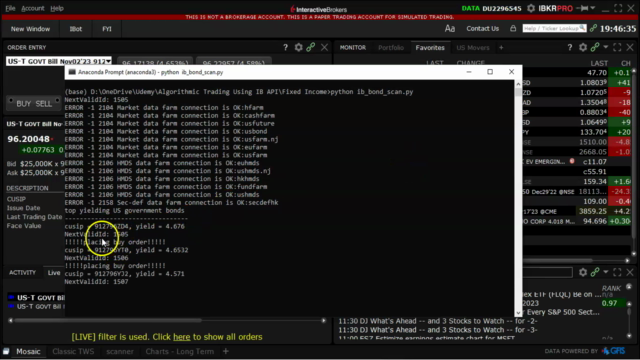Click the Anaconda Prompt vertical scrollbar down arrow
Image resolution: width=640 pixels, height=360 pixels.
[518, 313]
